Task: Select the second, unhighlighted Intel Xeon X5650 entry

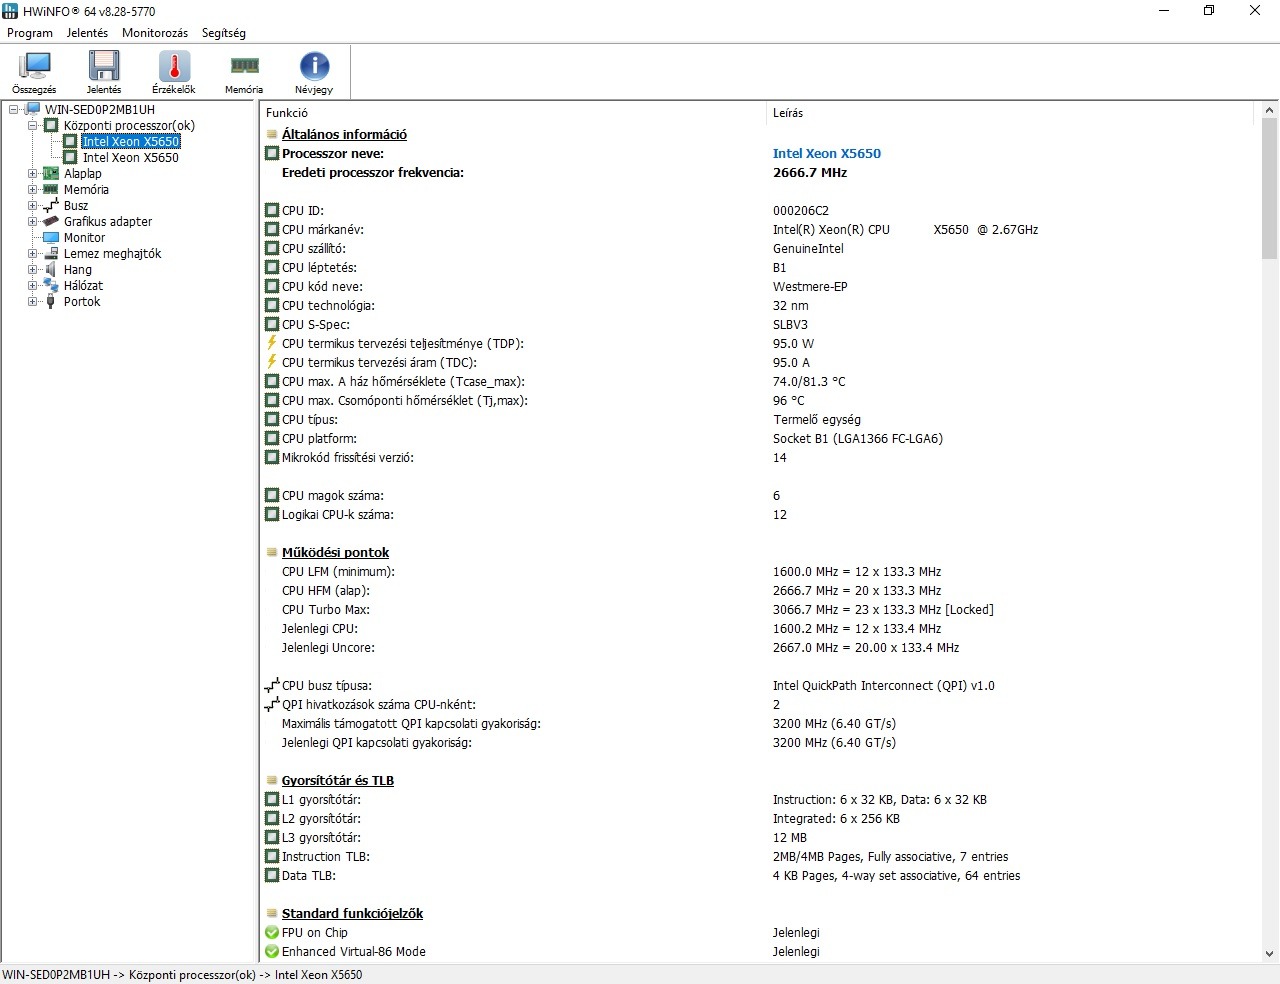Action: click(x=131, y=157)
